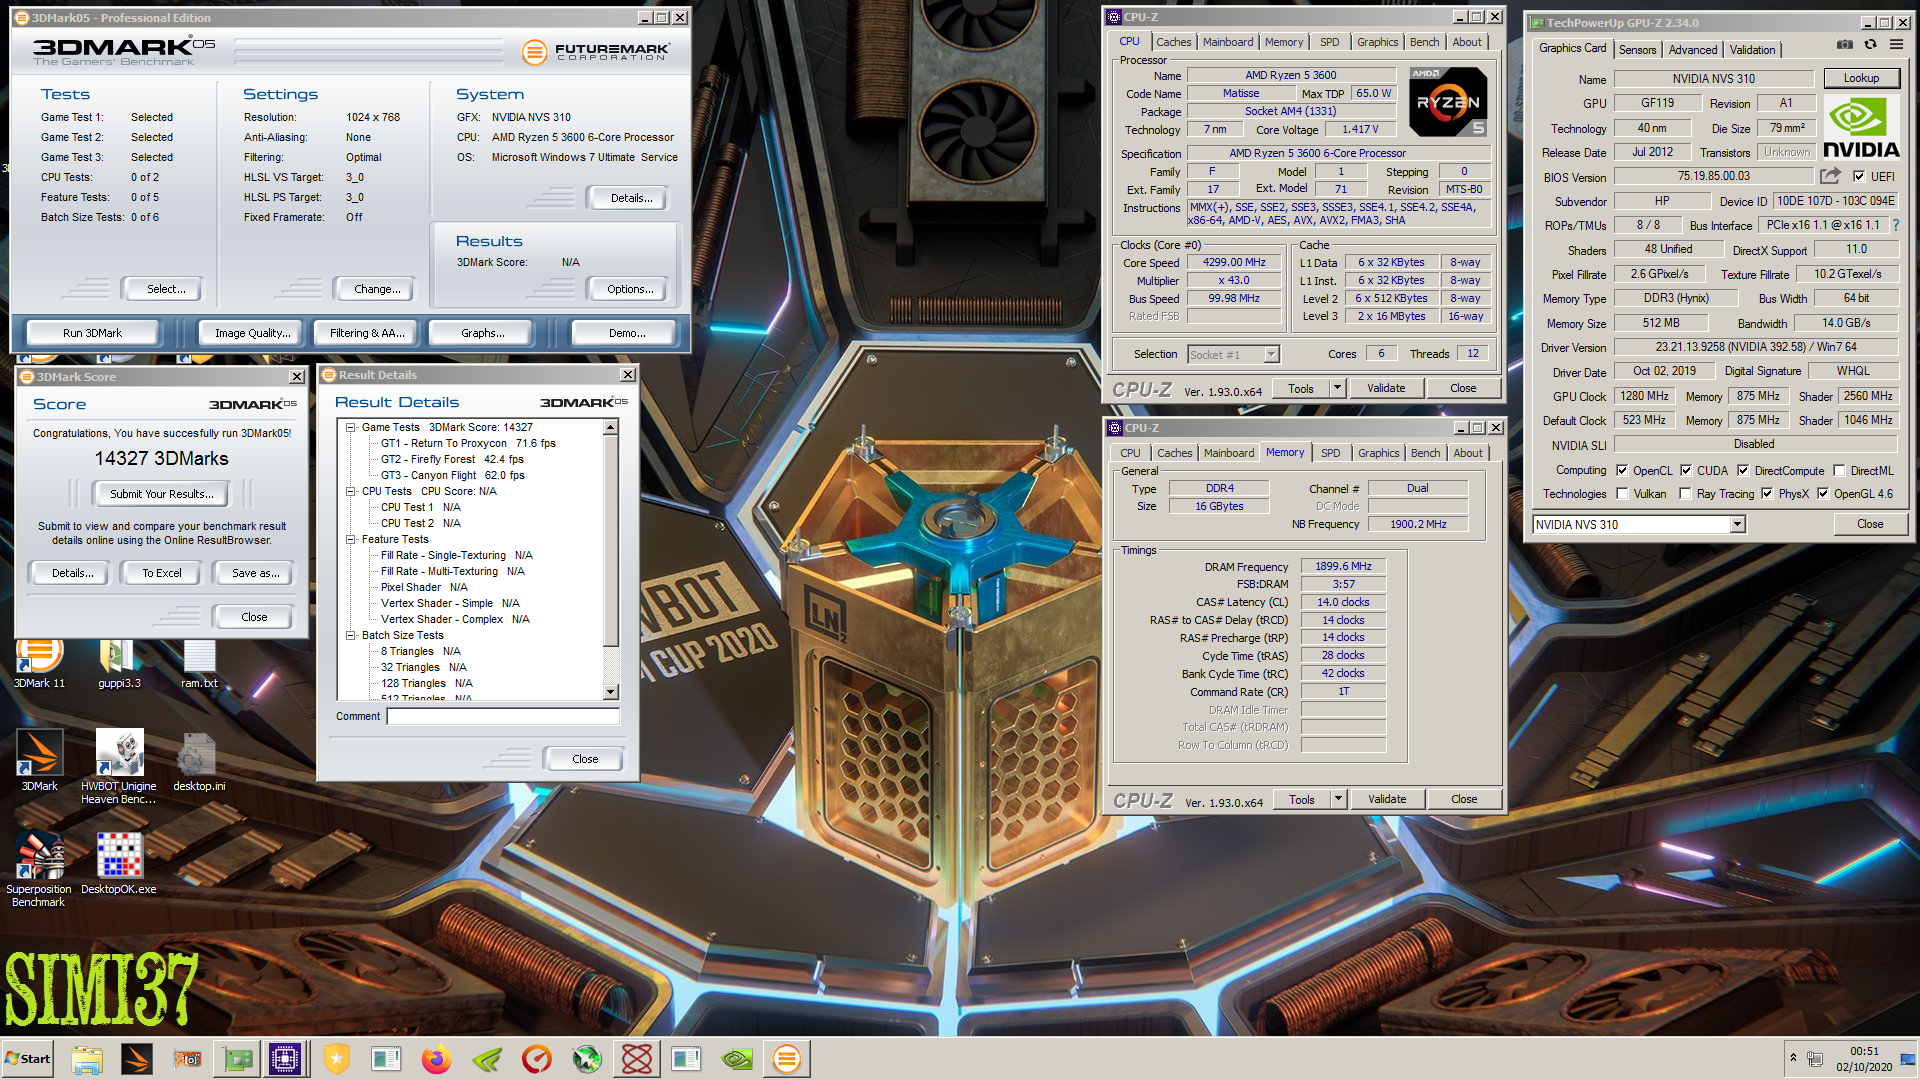The image size is (1920, 1080).
Task: Click the Bus Interface question mark icon
Action: 1896,225
